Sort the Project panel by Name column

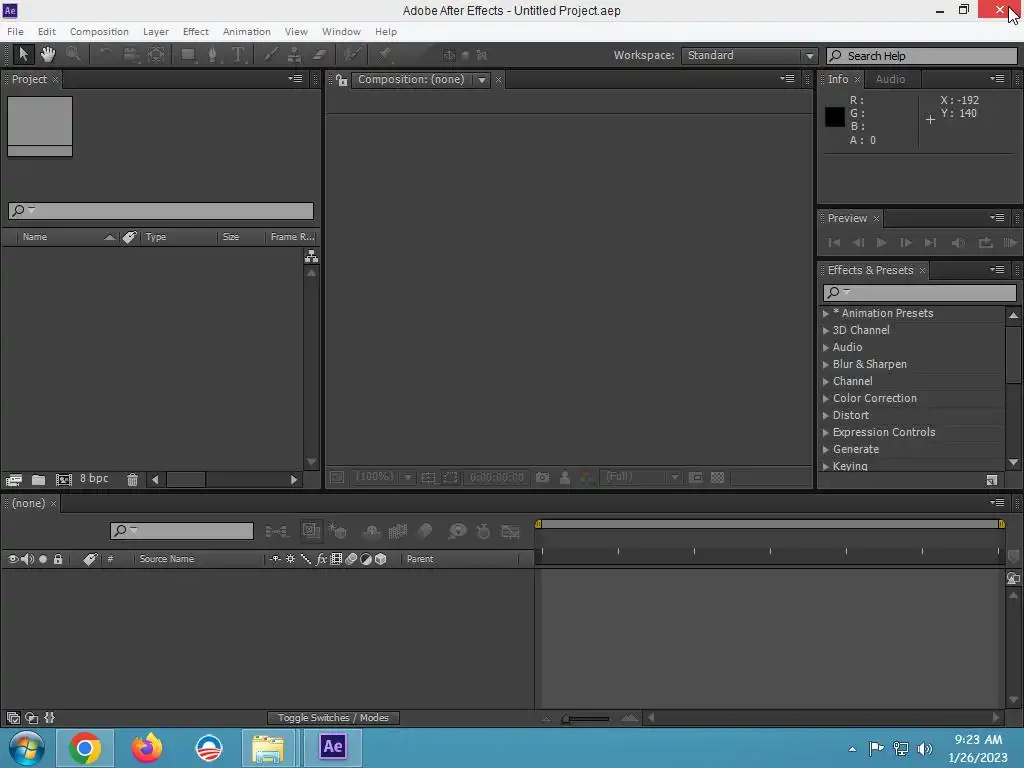point(35,237)
